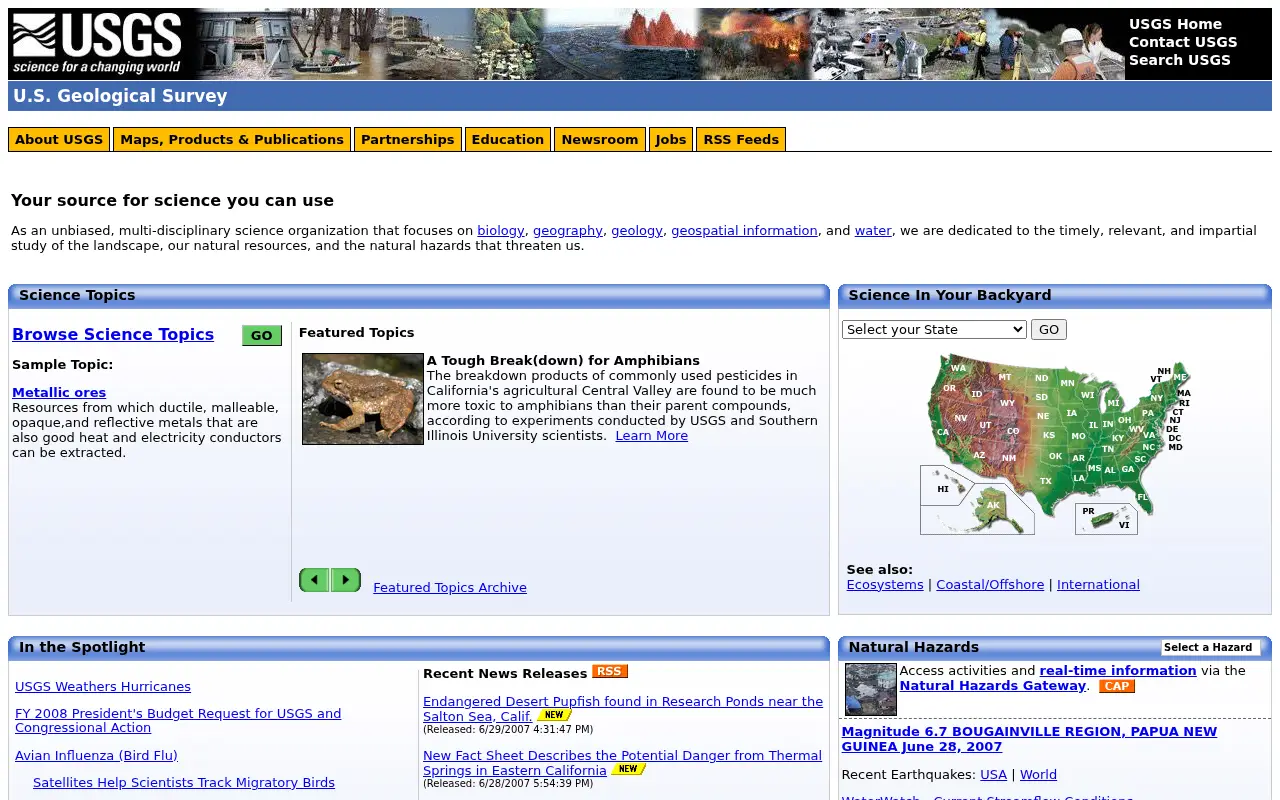Viewport: 1280px width, 800px height.
Task: Open the Select your State dropdown
Action: pos(934,329)
